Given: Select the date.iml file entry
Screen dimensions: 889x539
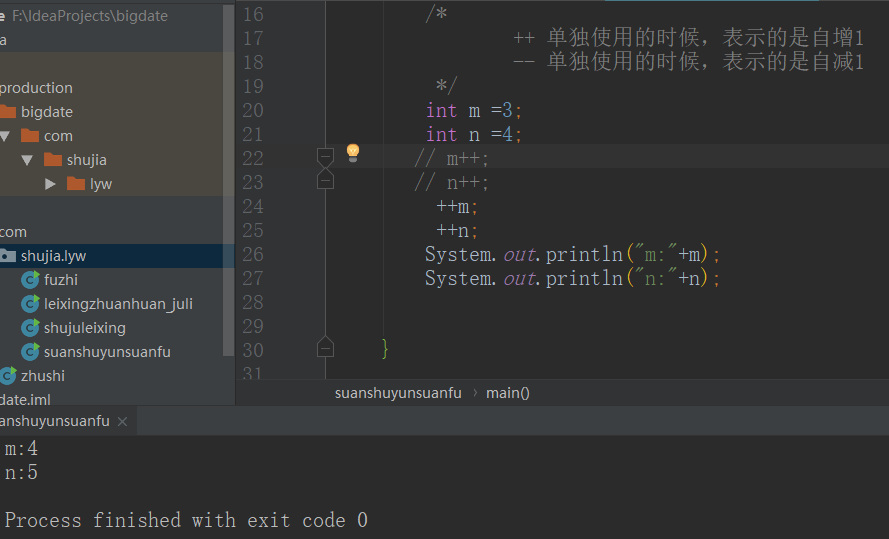Looking at the screenshot, I should pos(26,400).
